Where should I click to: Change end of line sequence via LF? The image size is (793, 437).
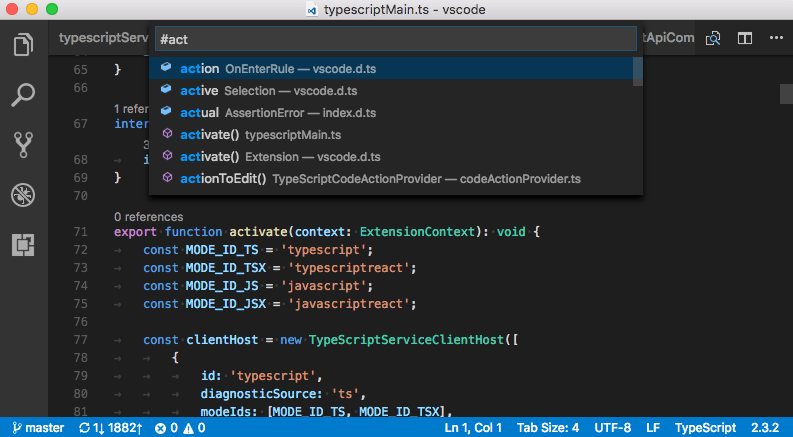pyautogui.click(x=653, y=428)
